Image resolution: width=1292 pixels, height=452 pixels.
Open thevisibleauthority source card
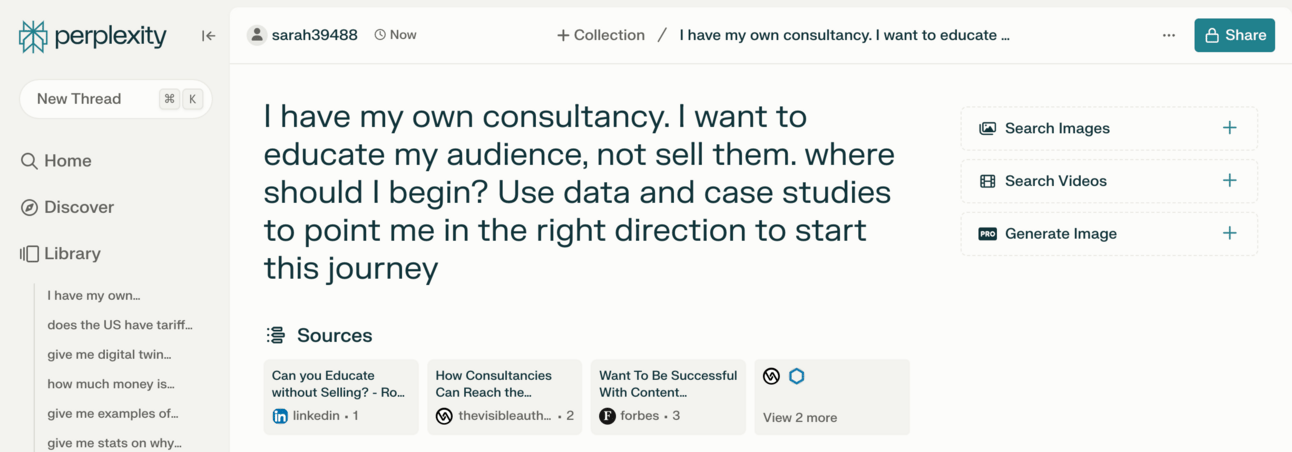[x=504, y=397]
